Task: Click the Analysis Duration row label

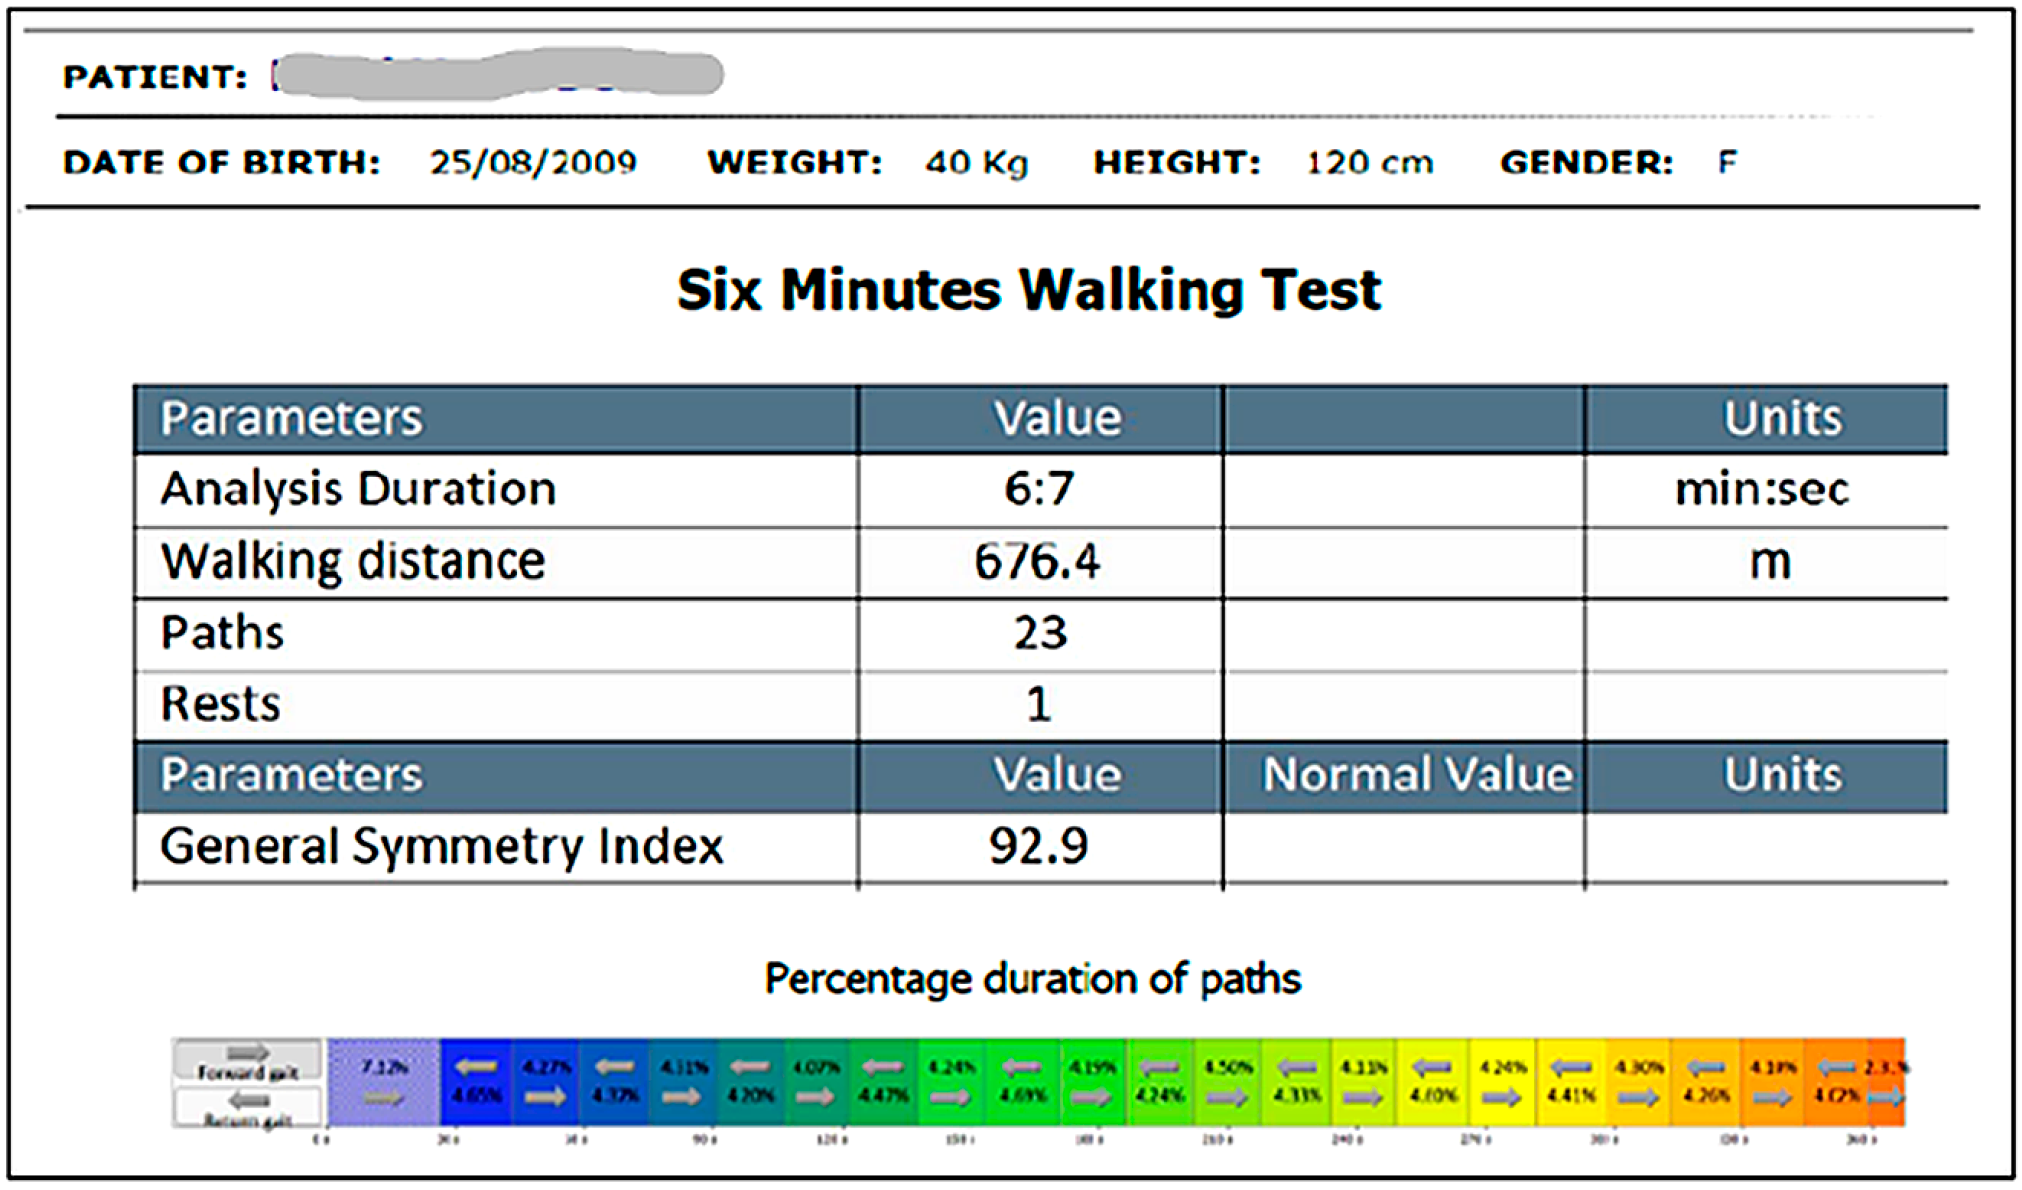Action: click(358, 490)
